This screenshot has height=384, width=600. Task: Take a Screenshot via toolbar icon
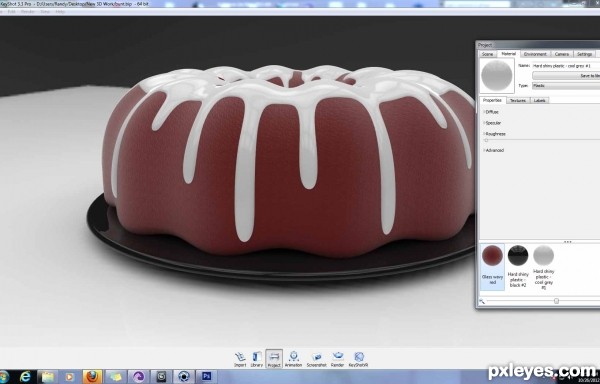click(316, 359)
